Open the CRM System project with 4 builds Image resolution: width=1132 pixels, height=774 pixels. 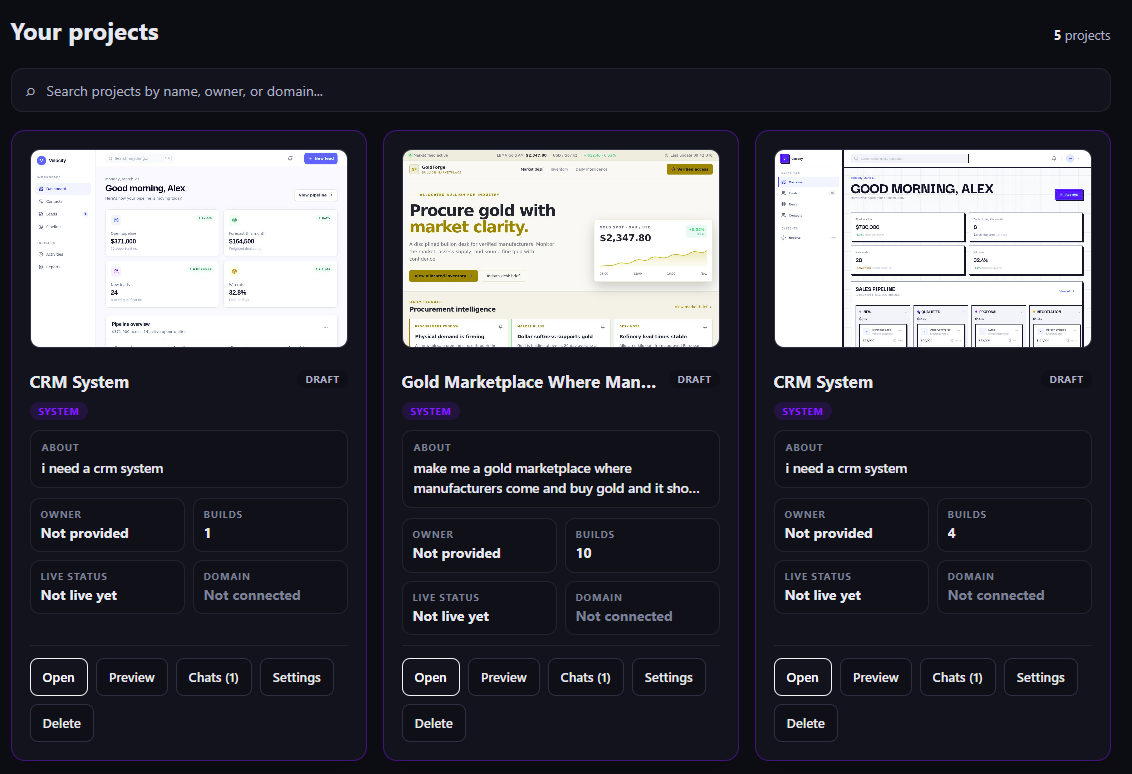pos(803,677)
